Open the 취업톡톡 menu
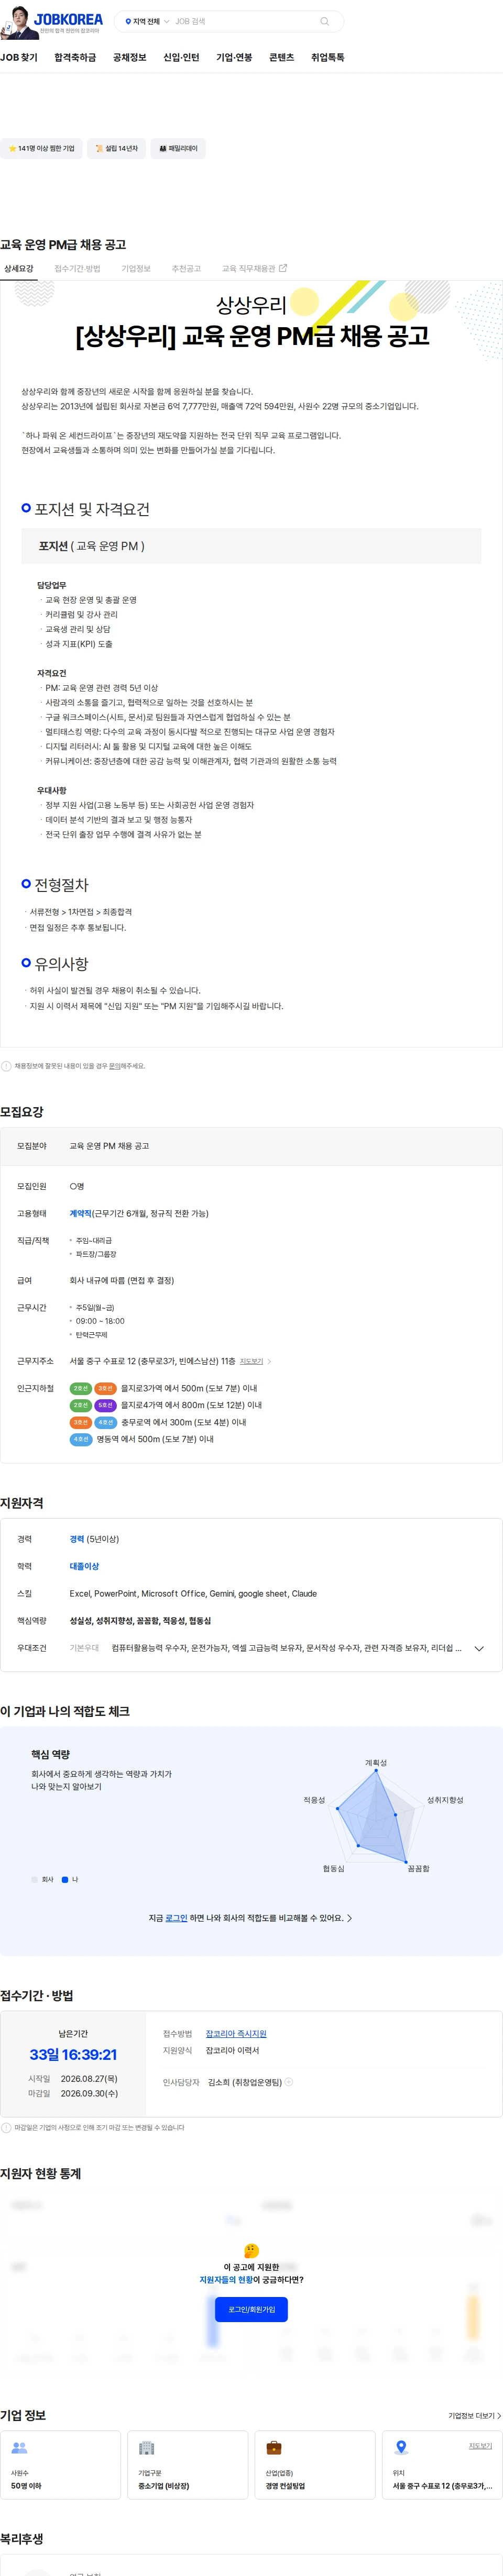The height and width of the screenshot is (2576, 503). [x=327, y=58]
